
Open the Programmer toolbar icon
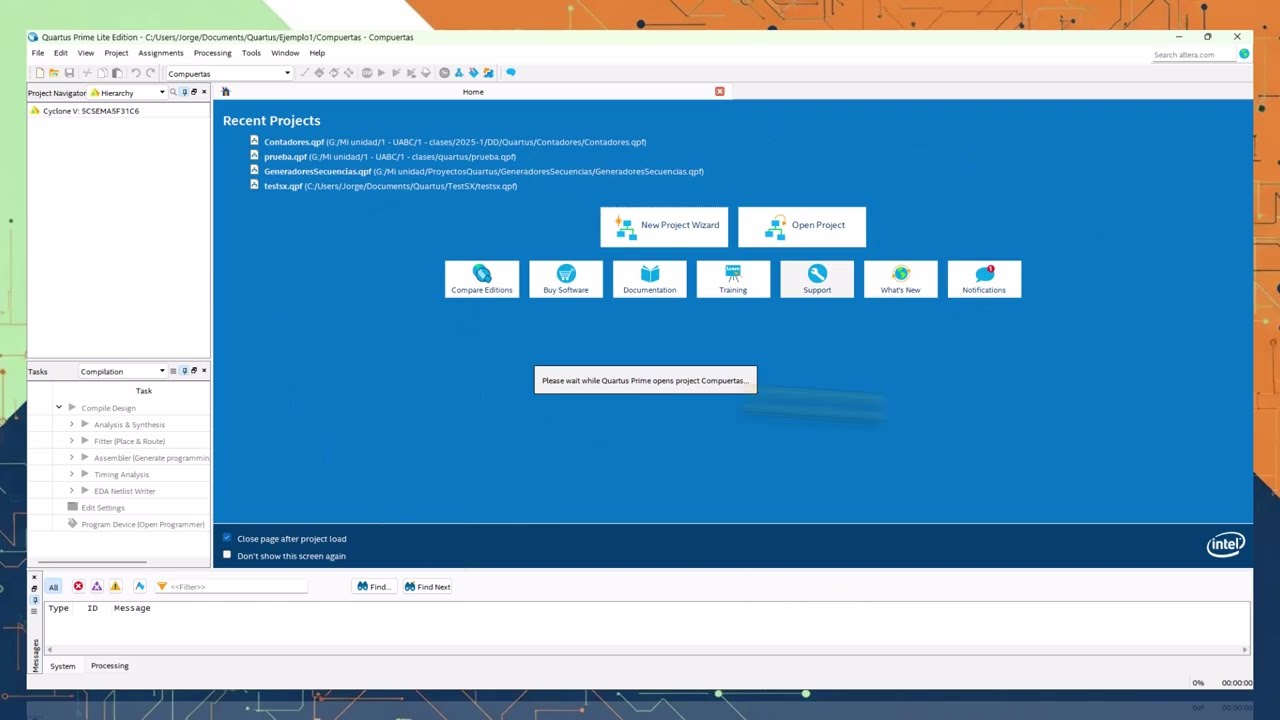click(x=473, y=73)
